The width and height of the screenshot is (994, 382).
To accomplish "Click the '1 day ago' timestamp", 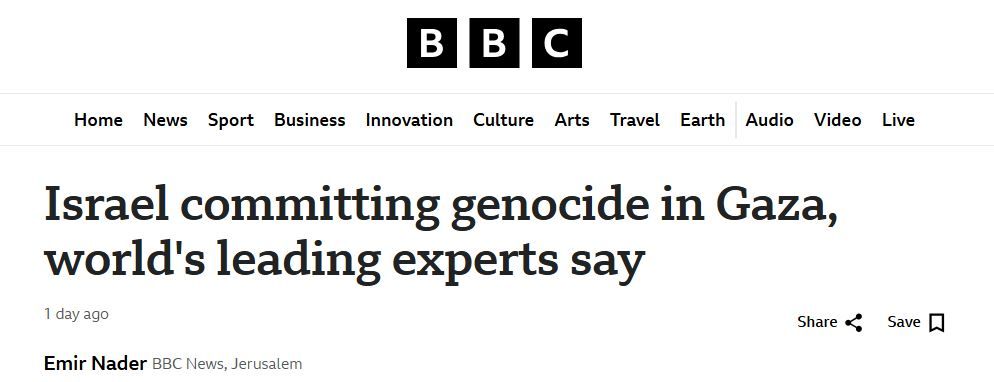I will point(76,314).
